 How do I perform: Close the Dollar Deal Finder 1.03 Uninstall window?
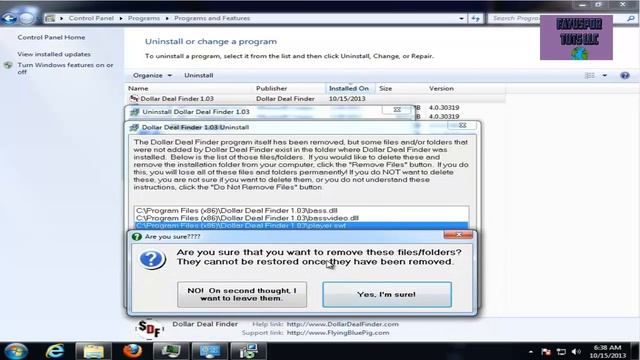point(462,126)
